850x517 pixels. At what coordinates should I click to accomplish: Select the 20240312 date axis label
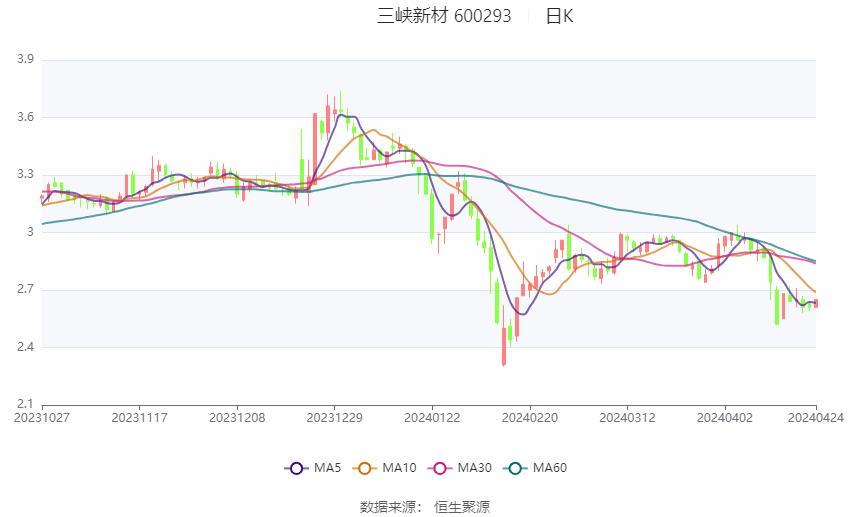(x=627, y=418)
